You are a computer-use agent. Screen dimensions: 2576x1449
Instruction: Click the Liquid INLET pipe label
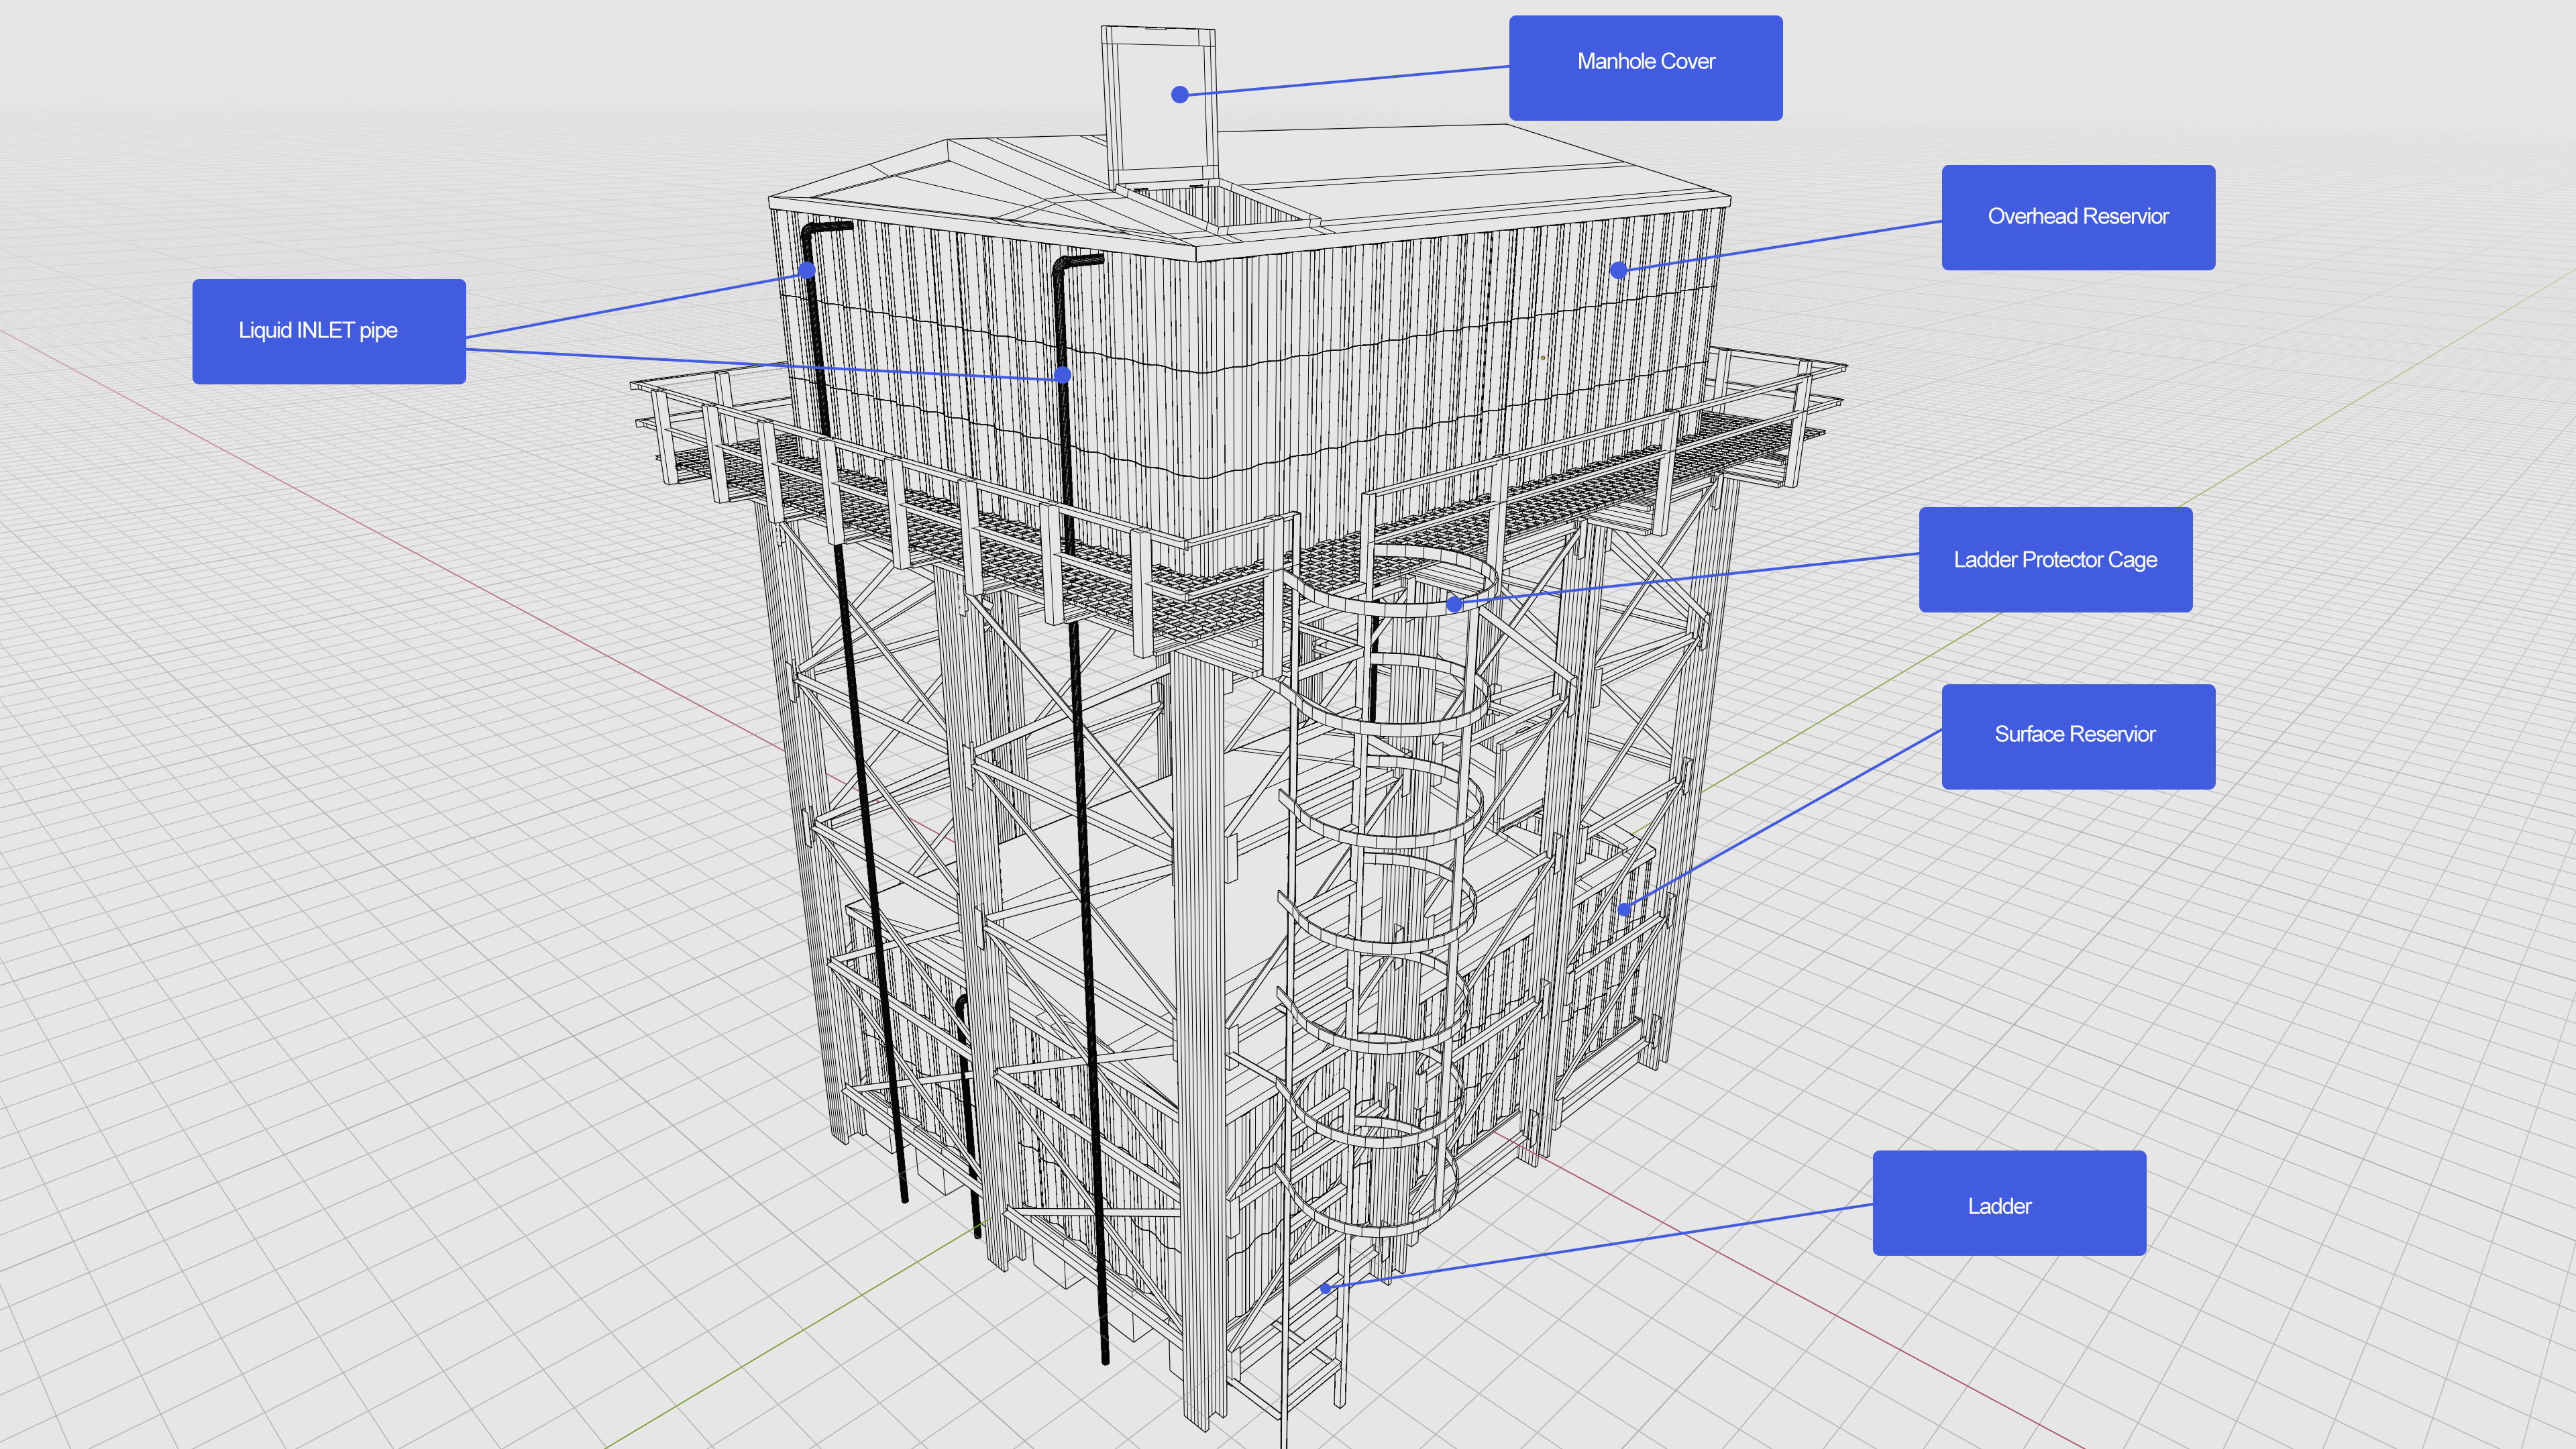(x=328, y=331)
